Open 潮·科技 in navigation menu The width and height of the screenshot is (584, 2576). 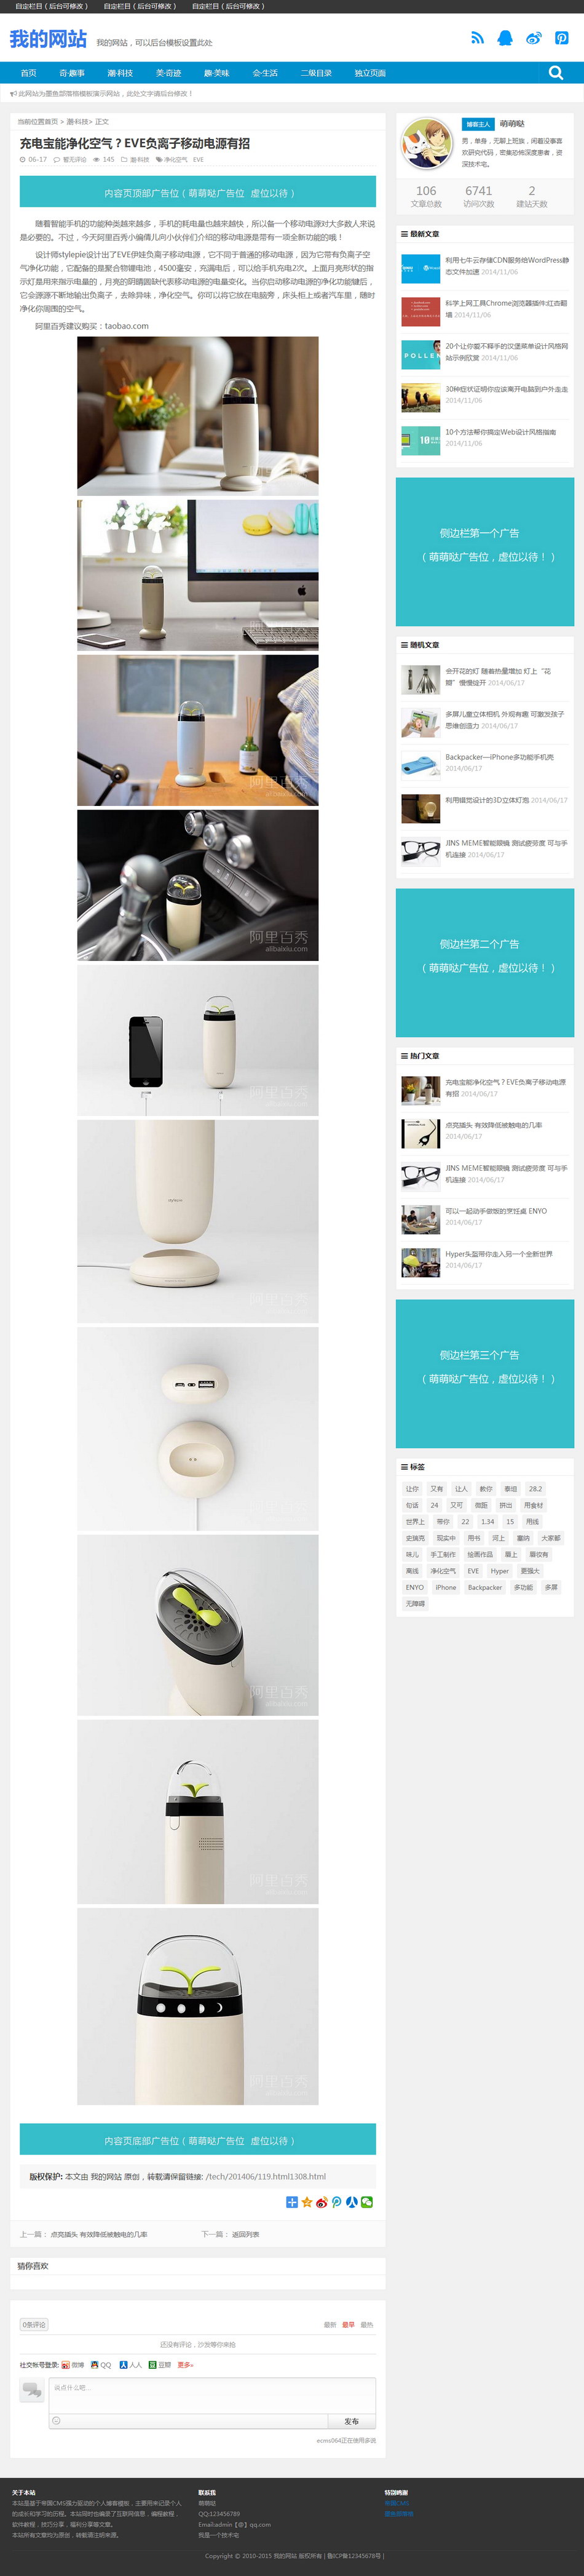click(120, 73)
